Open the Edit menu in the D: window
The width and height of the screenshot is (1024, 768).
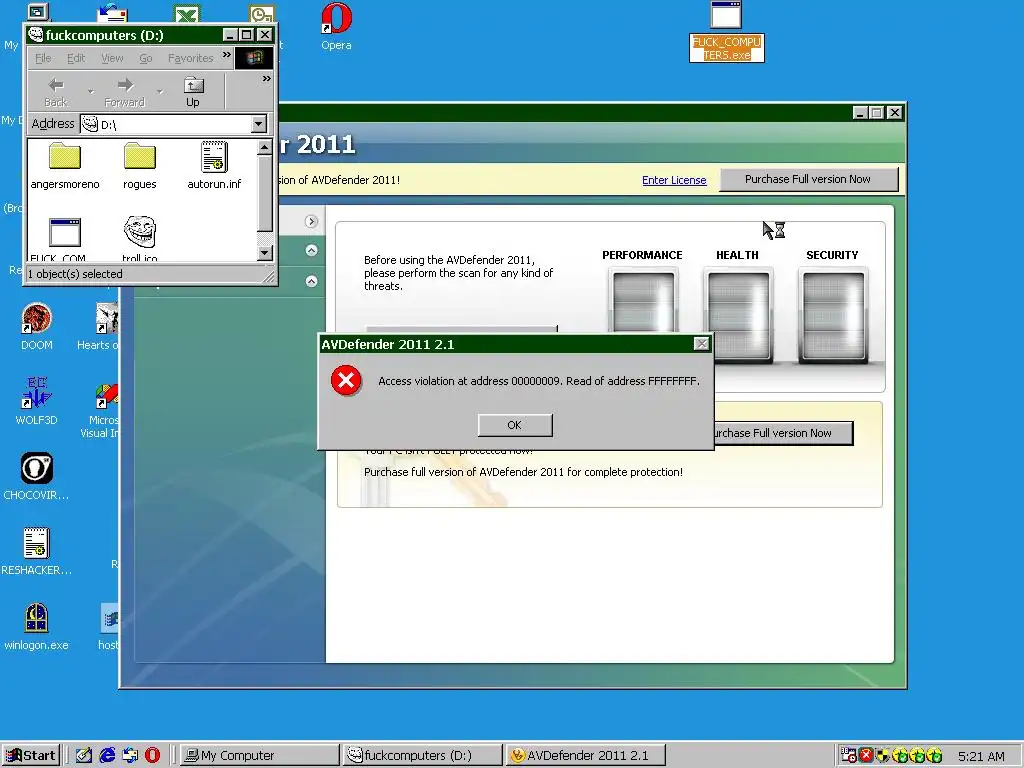click(x=76, y=58)
